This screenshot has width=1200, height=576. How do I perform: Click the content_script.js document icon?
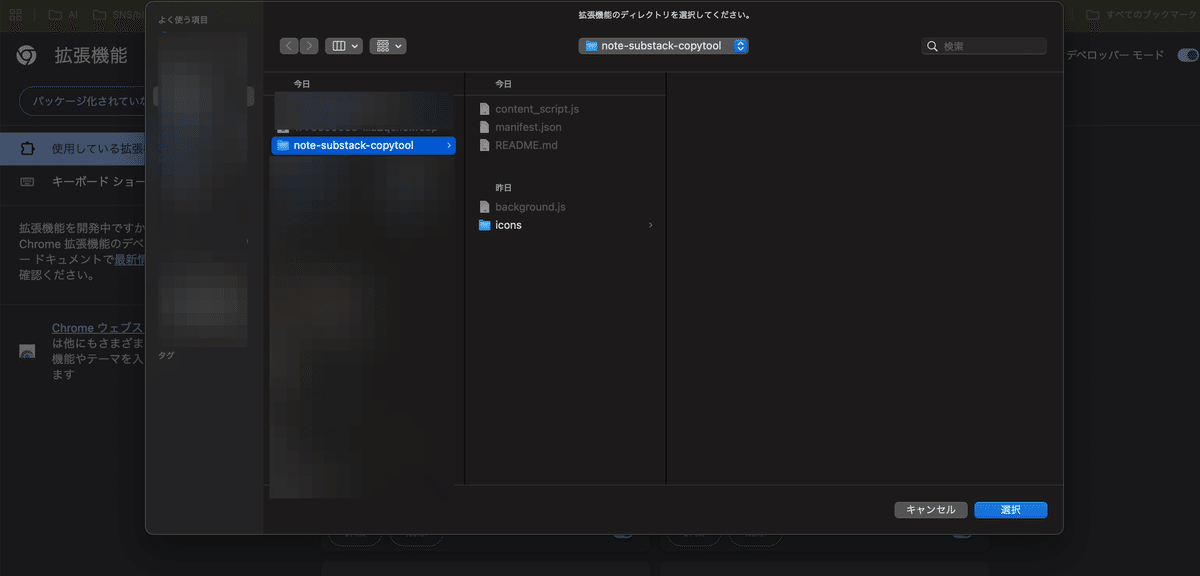[x=485, y=108]
